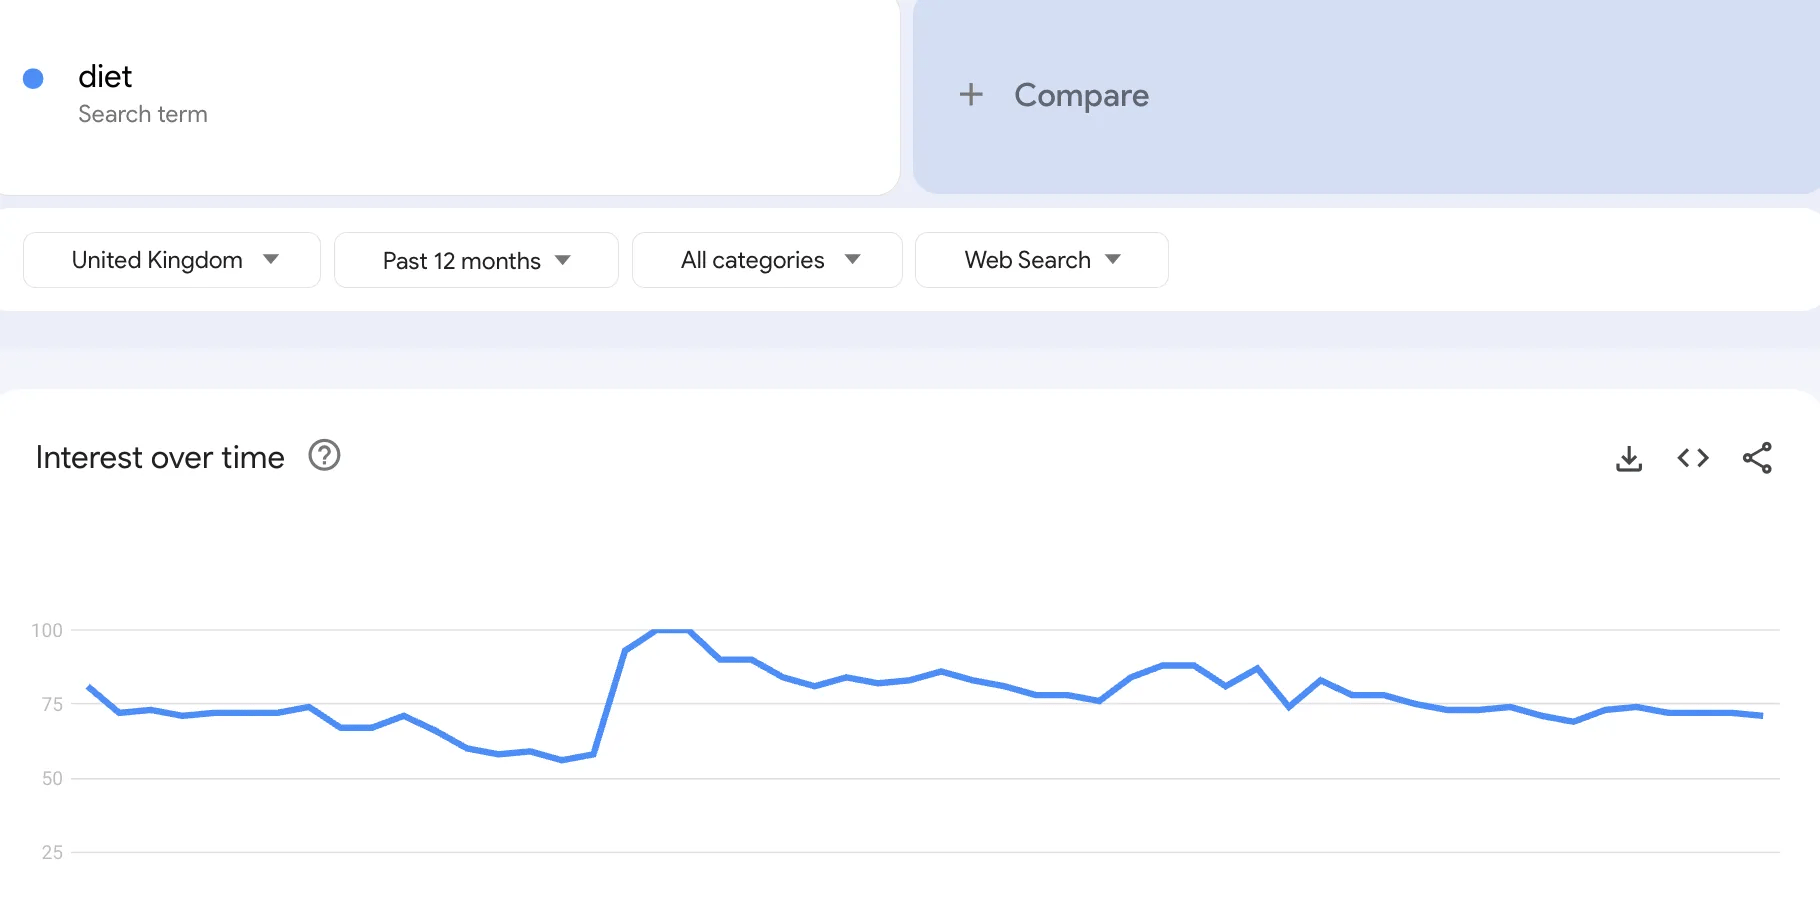Open the Web Search filter
This screenshot has height=920, width=1820.
(x=1027, y=260)
